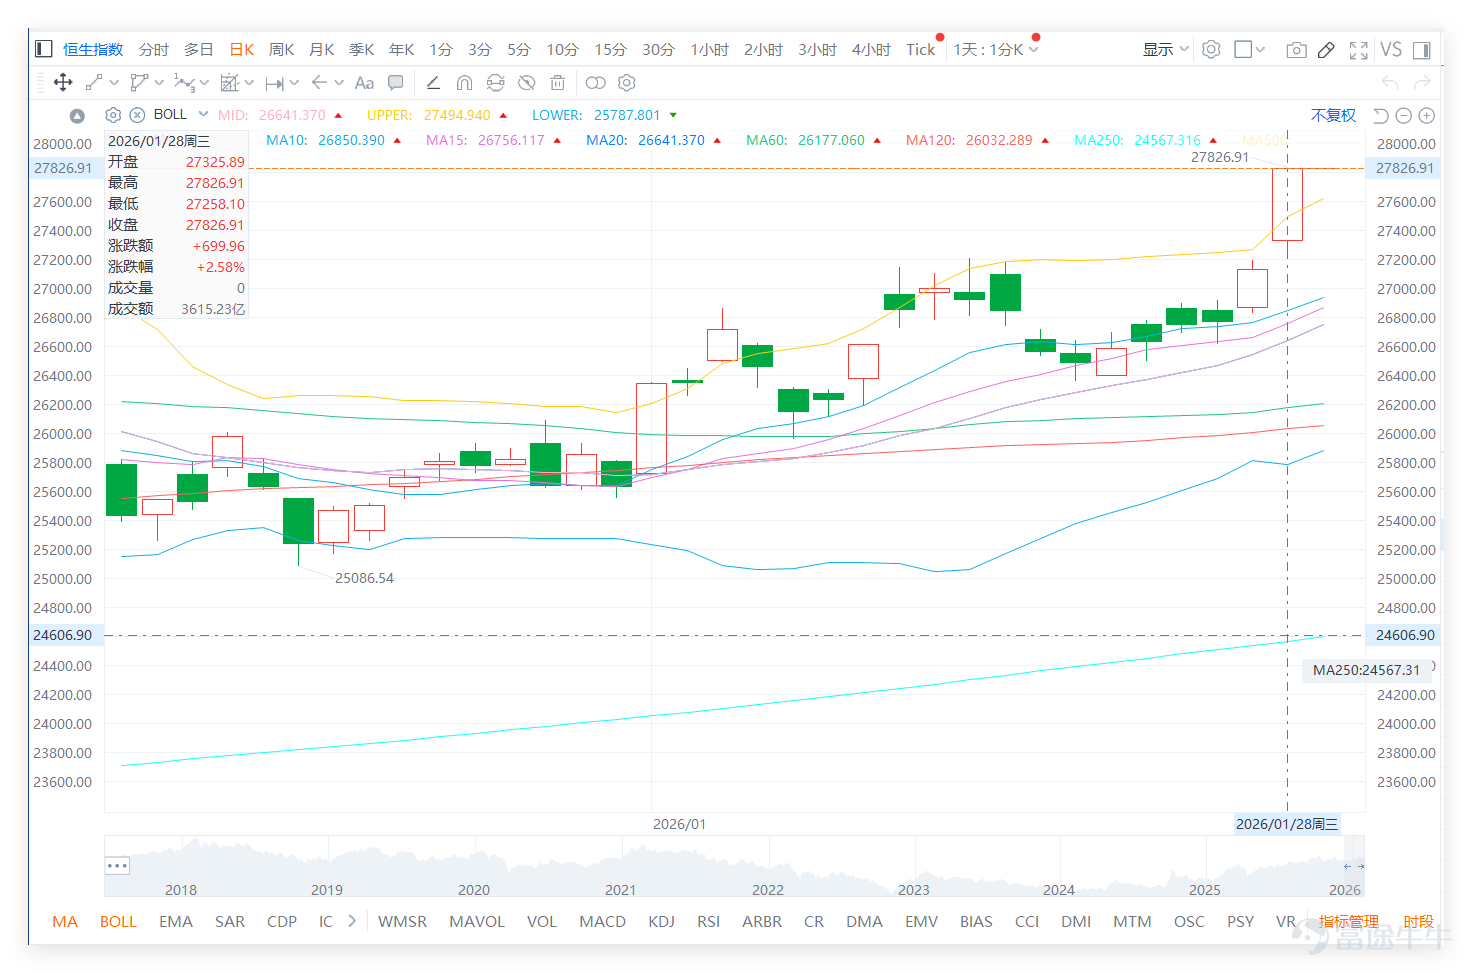Image resolution: width=1472 pixels, height=973 pixels.
Task: Open the 时段 session button
Action: coord(1418,921)
